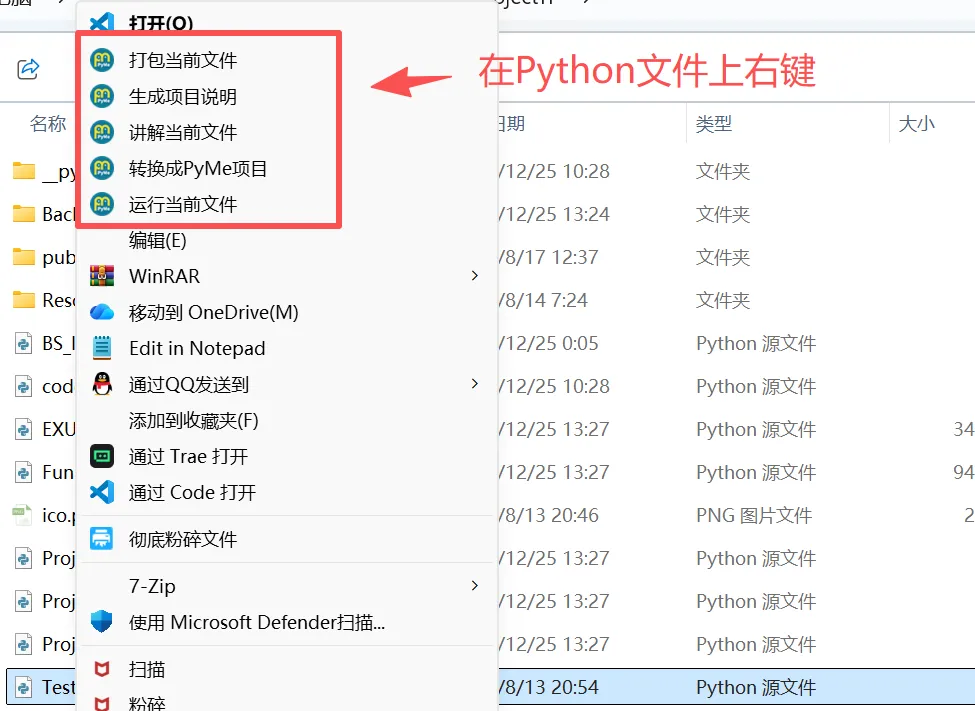Expand the WinRAR submenu arrow

point(474,276)
